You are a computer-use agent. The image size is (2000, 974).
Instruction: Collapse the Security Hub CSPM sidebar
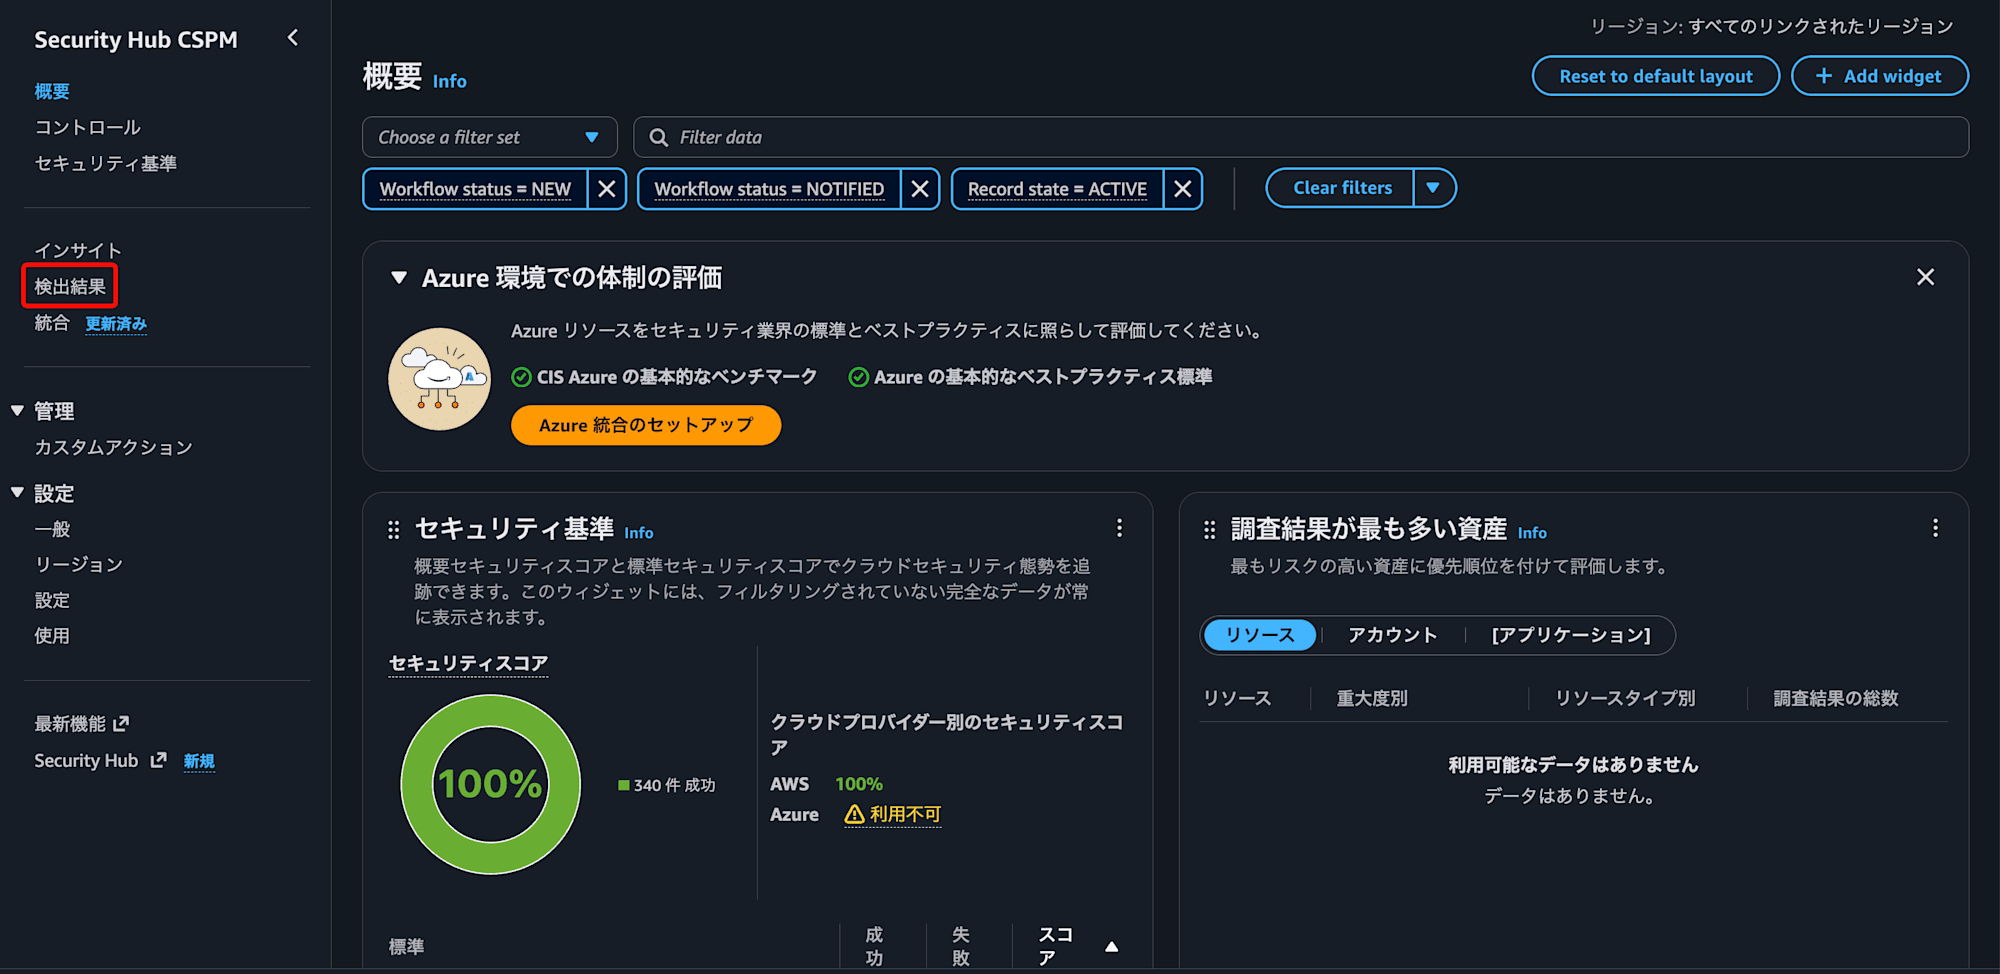[292, 38]
